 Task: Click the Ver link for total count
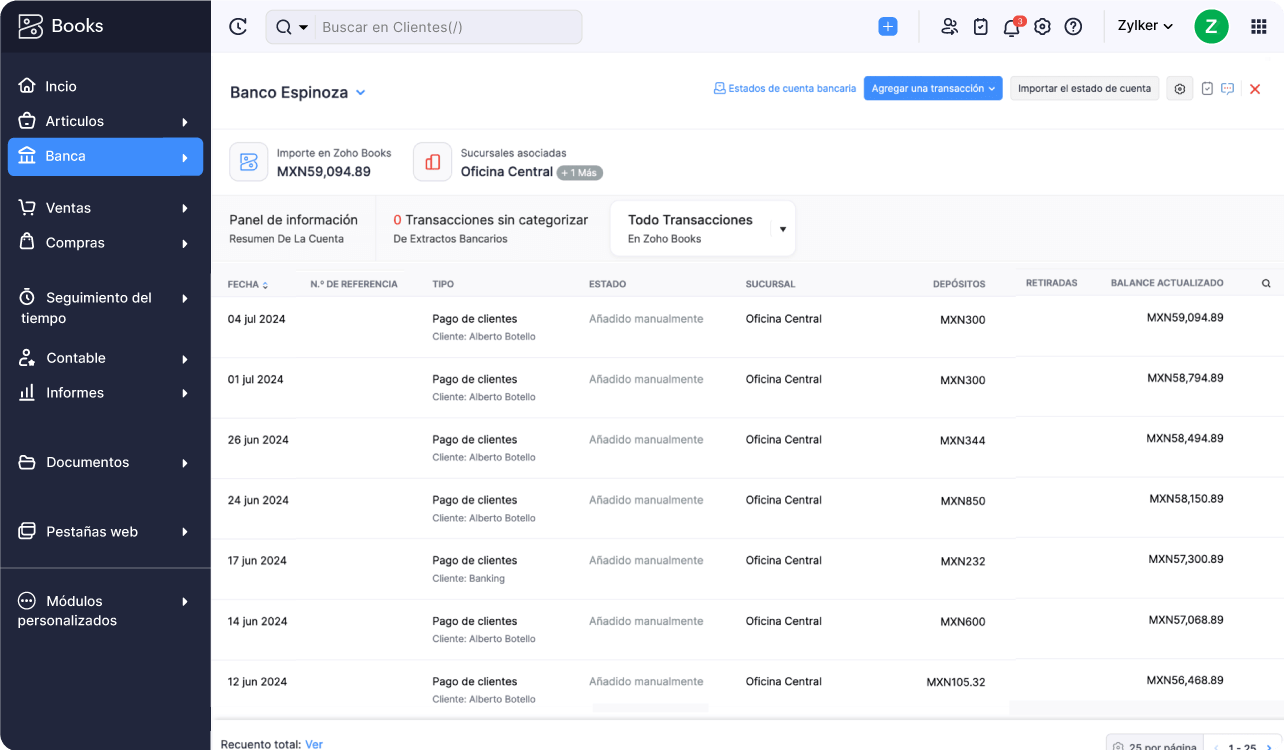314,744
